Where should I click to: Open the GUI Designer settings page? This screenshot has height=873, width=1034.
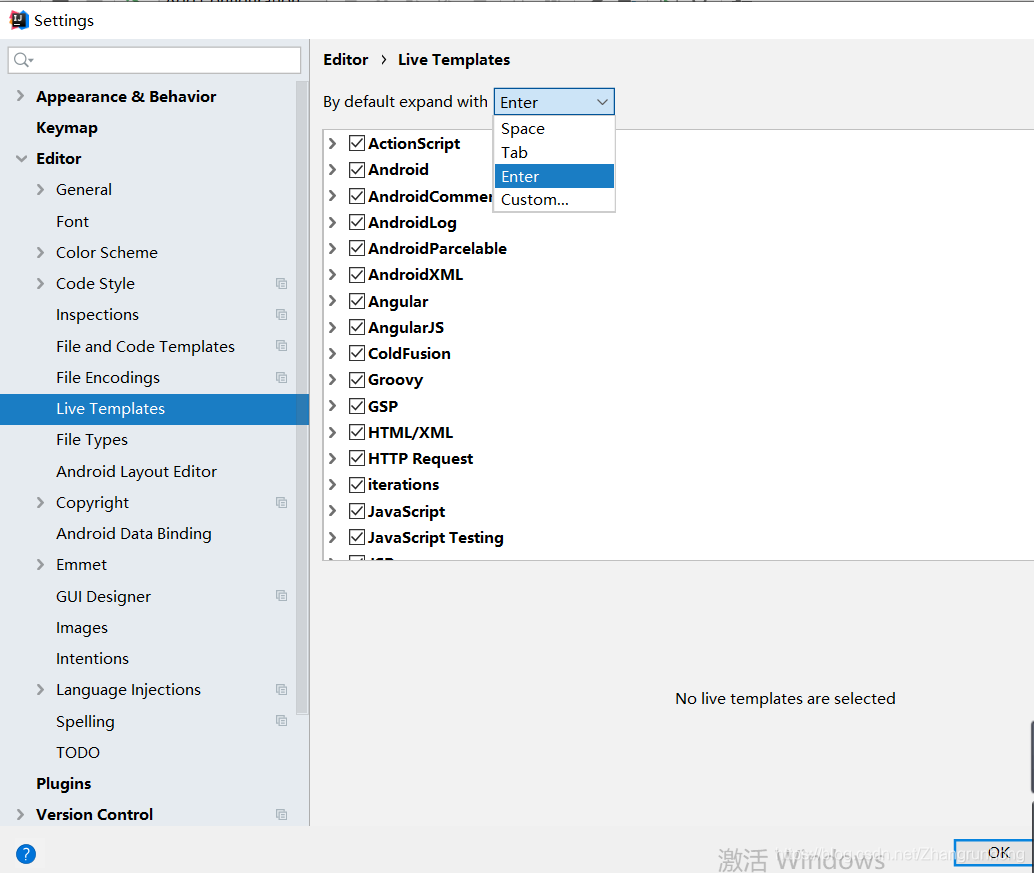104,597
